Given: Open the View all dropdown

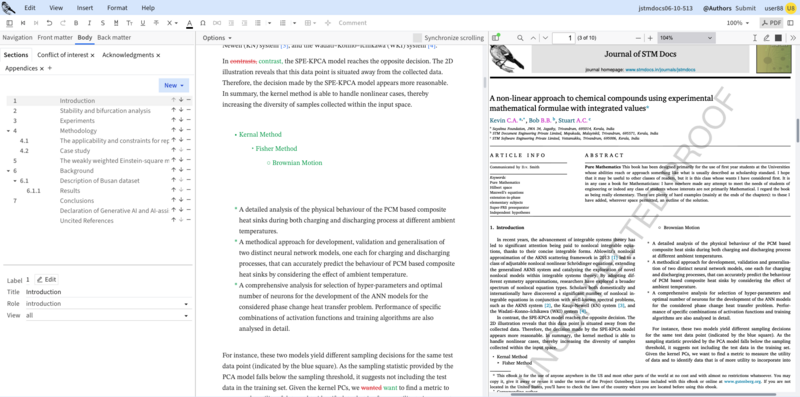Looking at the screenshot, I should tap(109, 315).
